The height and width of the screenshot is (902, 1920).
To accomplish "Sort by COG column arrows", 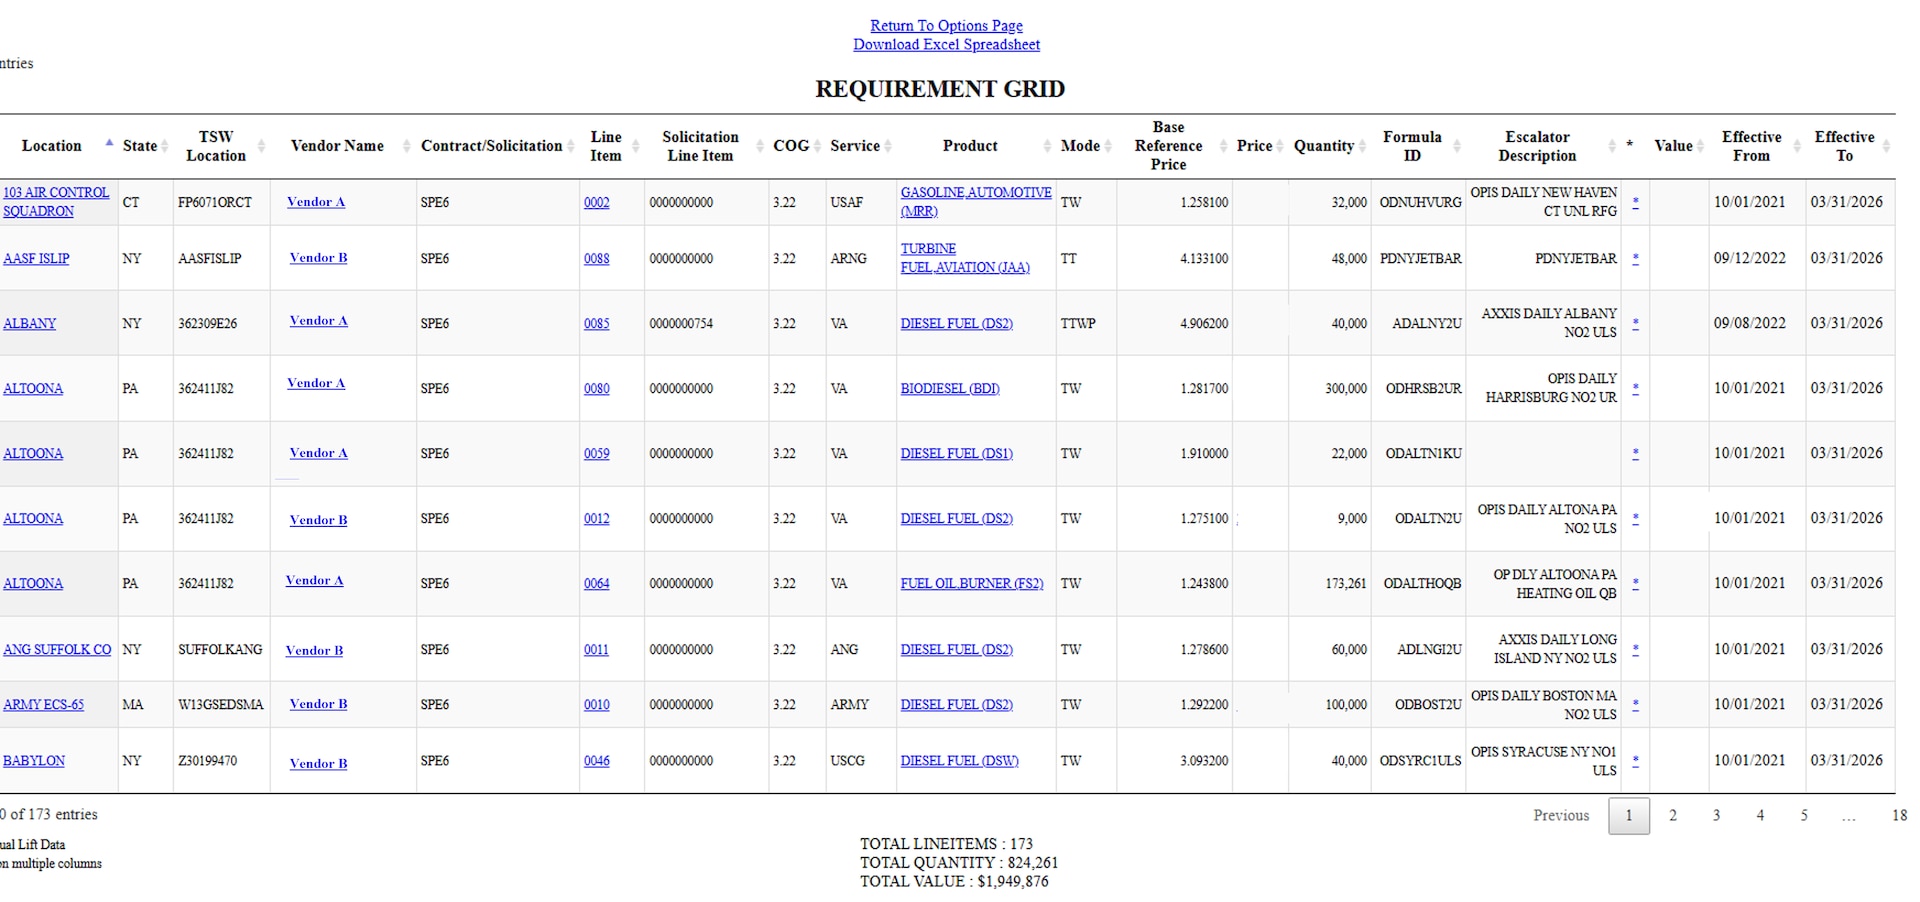I will 817,146.
